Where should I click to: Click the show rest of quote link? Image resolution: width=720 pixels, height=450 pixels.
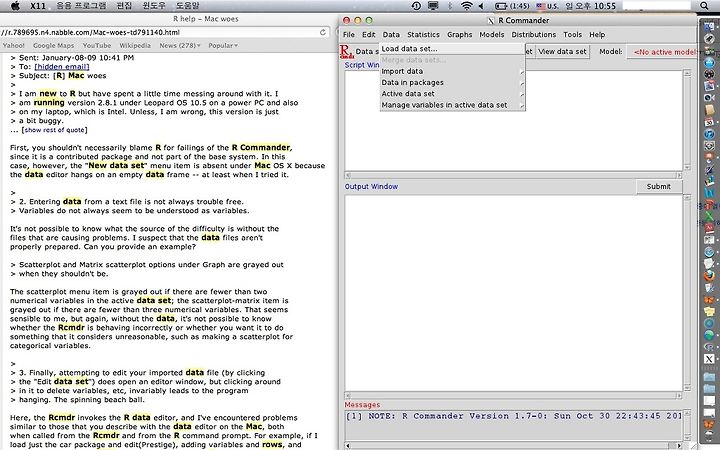pos(54,130)
